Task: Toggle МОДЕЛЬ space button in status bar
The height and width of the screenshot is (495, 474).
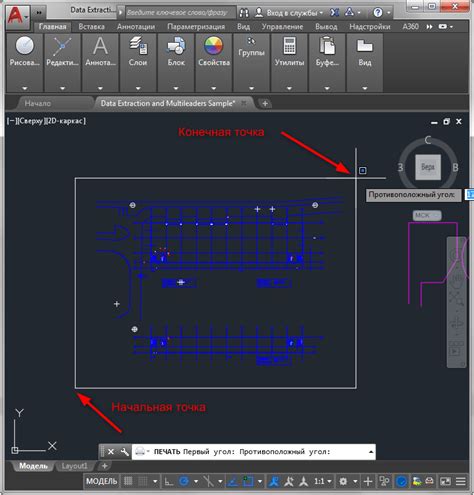Action: pyautogui.click(x=102, y=481)
